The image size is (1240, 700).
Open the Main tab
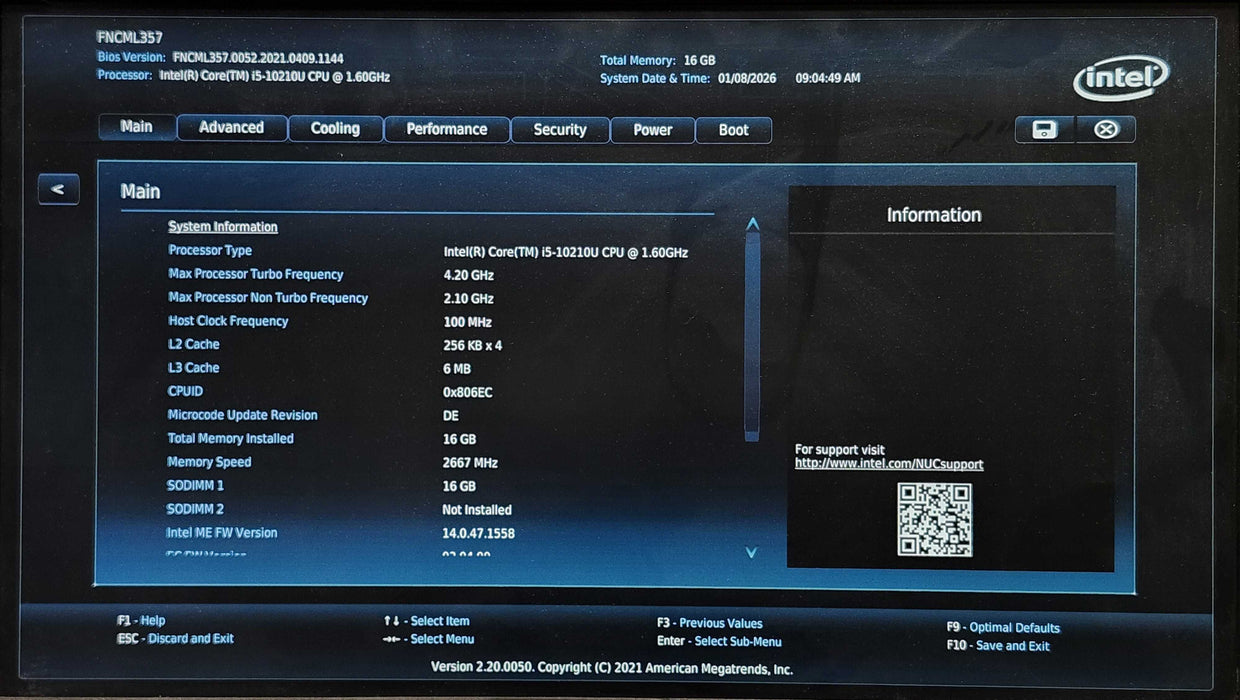coord(137,127)
